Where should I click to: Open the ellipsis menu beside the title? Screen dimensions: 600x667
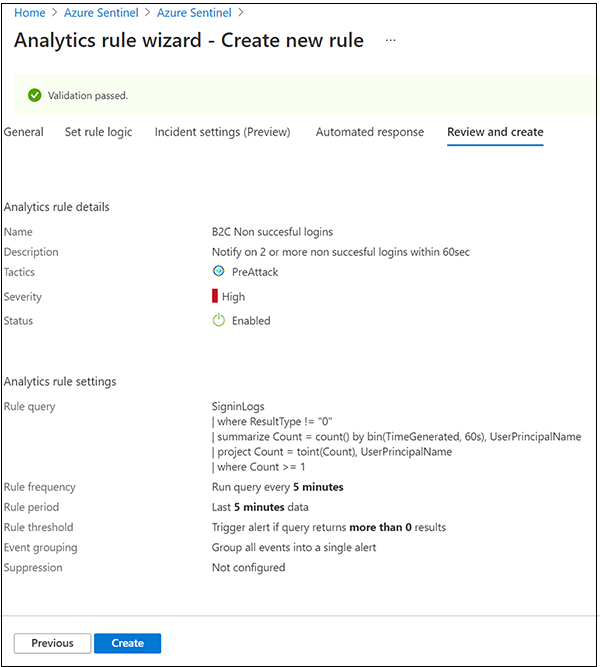[390, 41]
